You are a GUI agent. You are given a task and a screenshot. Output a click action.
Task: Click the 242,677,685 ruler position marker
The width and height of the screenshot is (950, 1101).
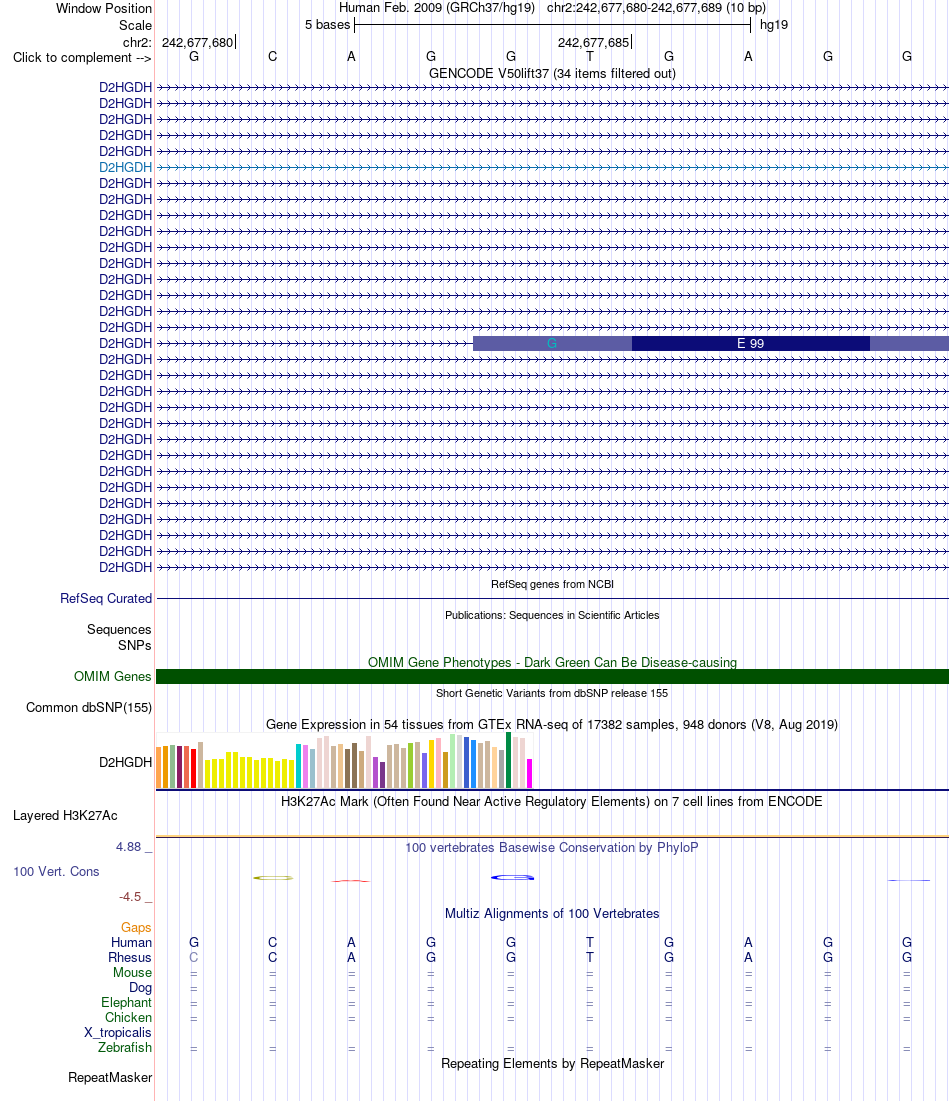[593, 42]
